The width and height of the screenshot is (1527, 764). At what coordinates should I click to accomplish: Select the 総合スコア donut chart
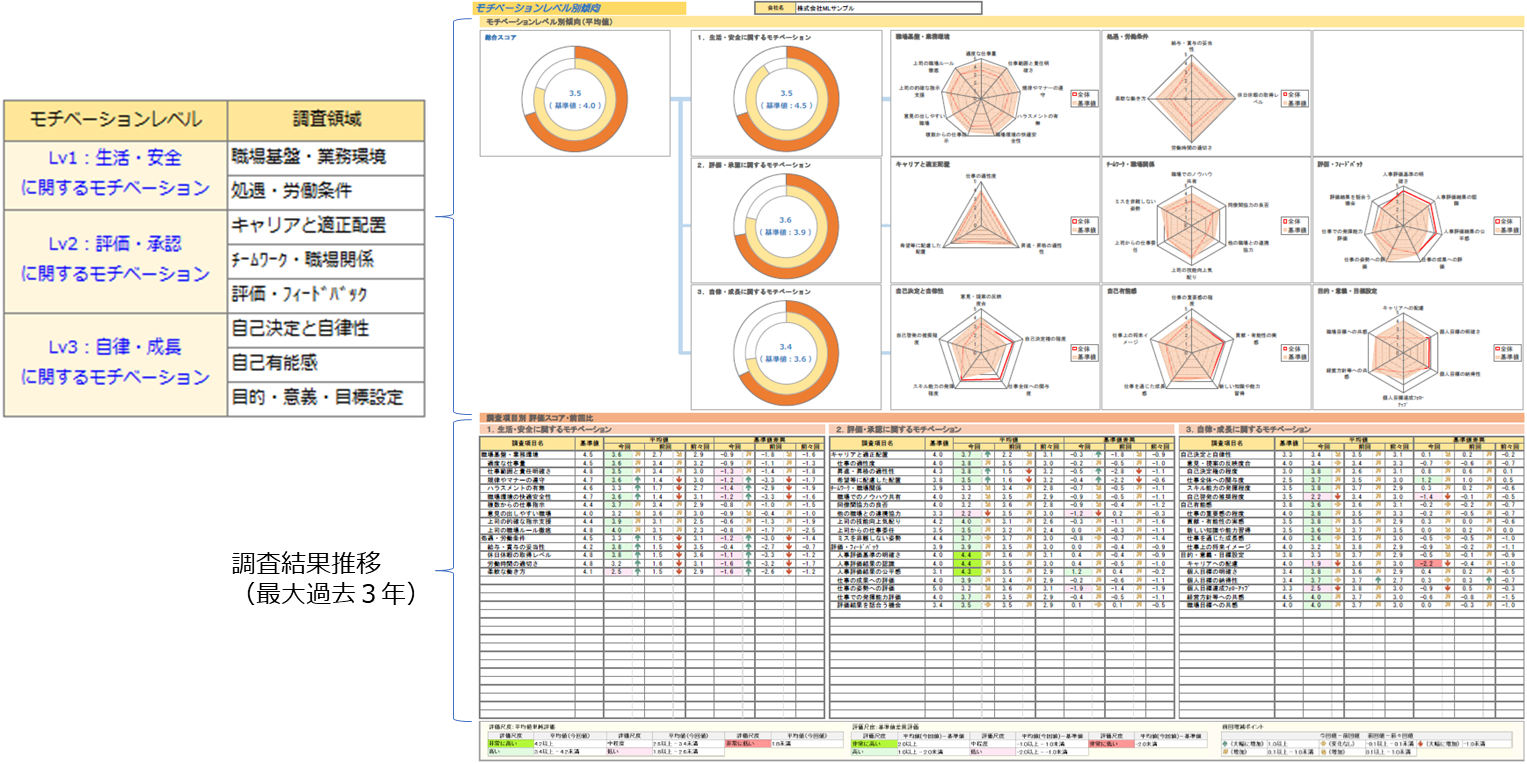[x=574, y=97]
